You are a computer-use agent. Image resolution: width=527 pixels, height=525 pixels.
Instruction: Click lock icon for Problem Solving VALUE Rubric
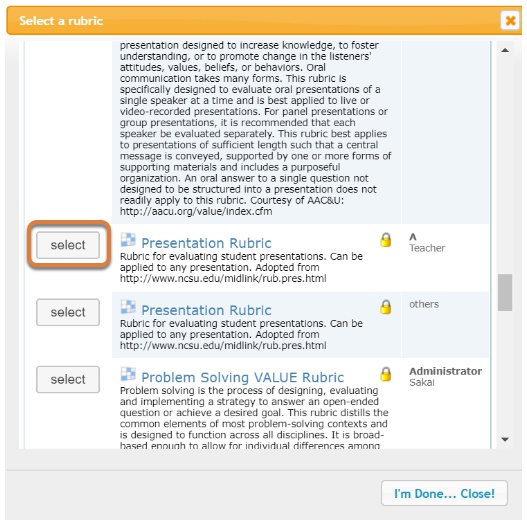(x=386, y=374)
